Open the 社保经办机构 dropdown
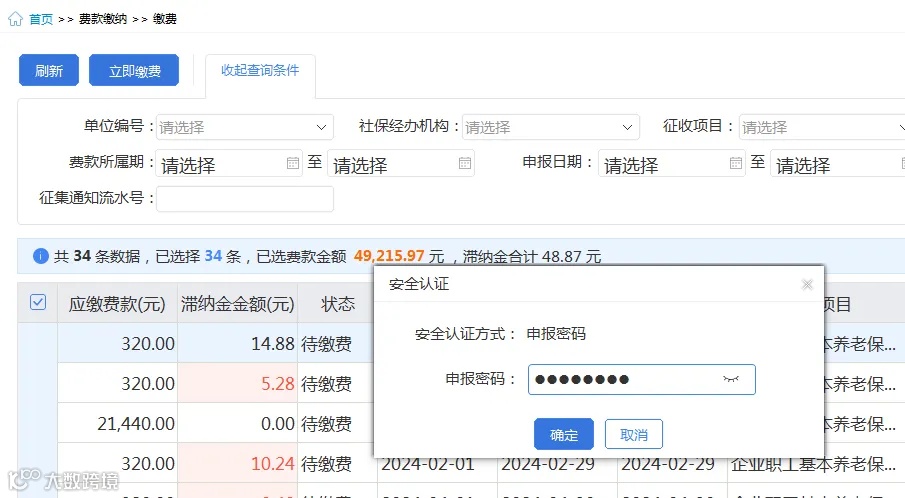Screen dimensions: 905x498 pyautogui.click(x=551, y=127)
